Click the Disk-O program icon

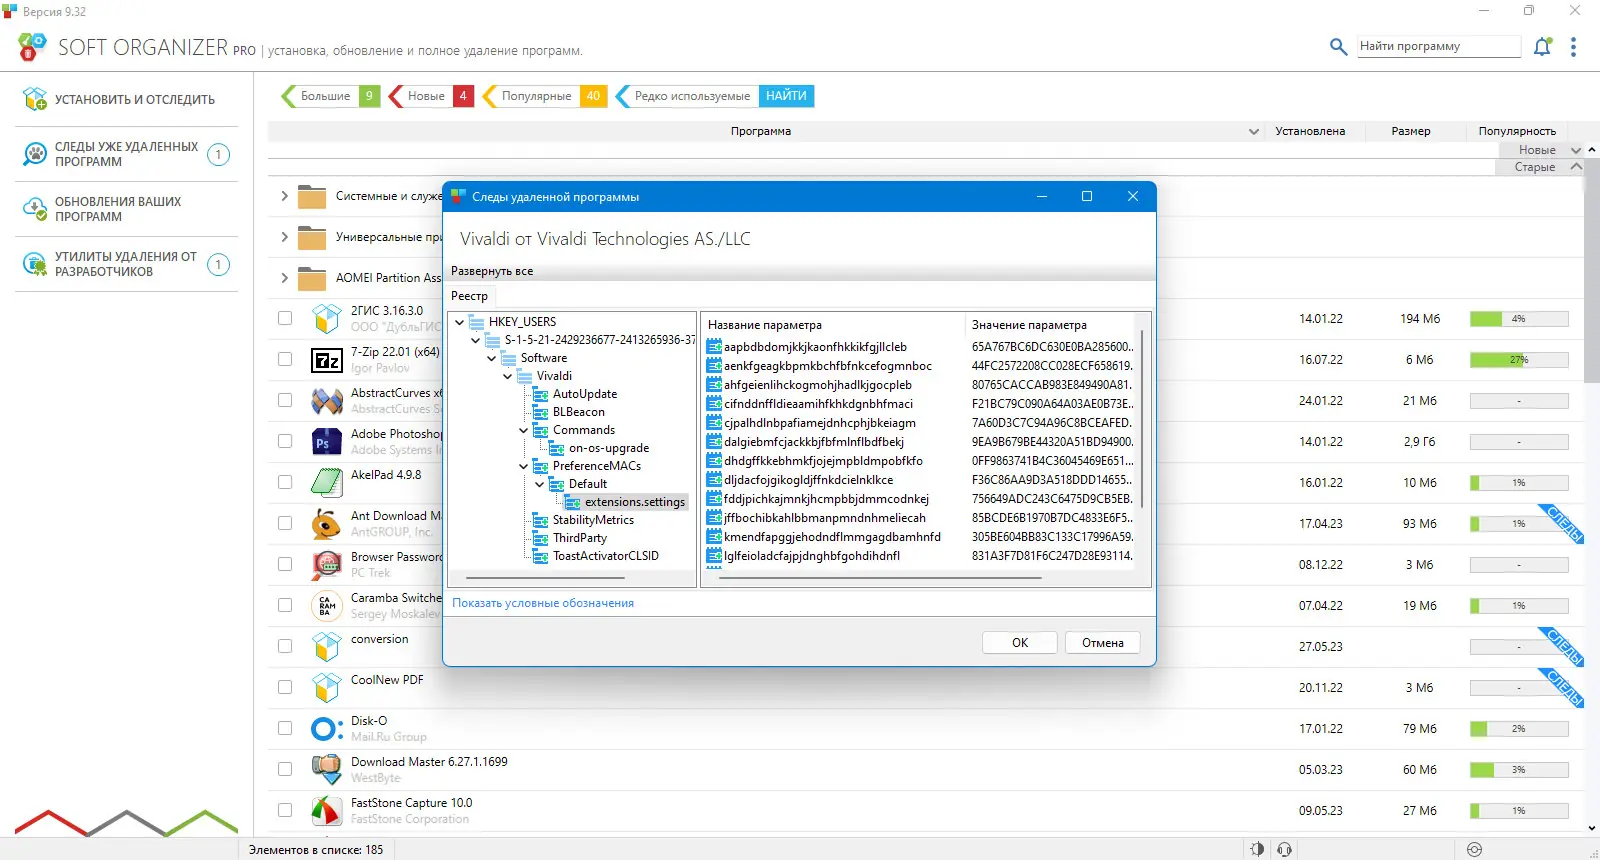point(327,729)
